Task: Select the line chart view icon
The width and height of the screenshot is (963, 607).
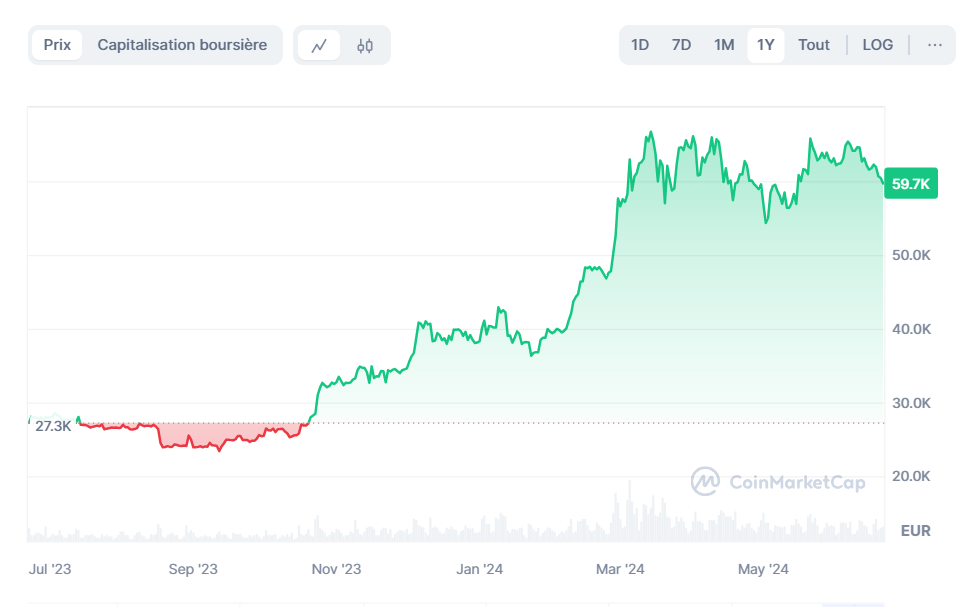Action: coord(320,45)
